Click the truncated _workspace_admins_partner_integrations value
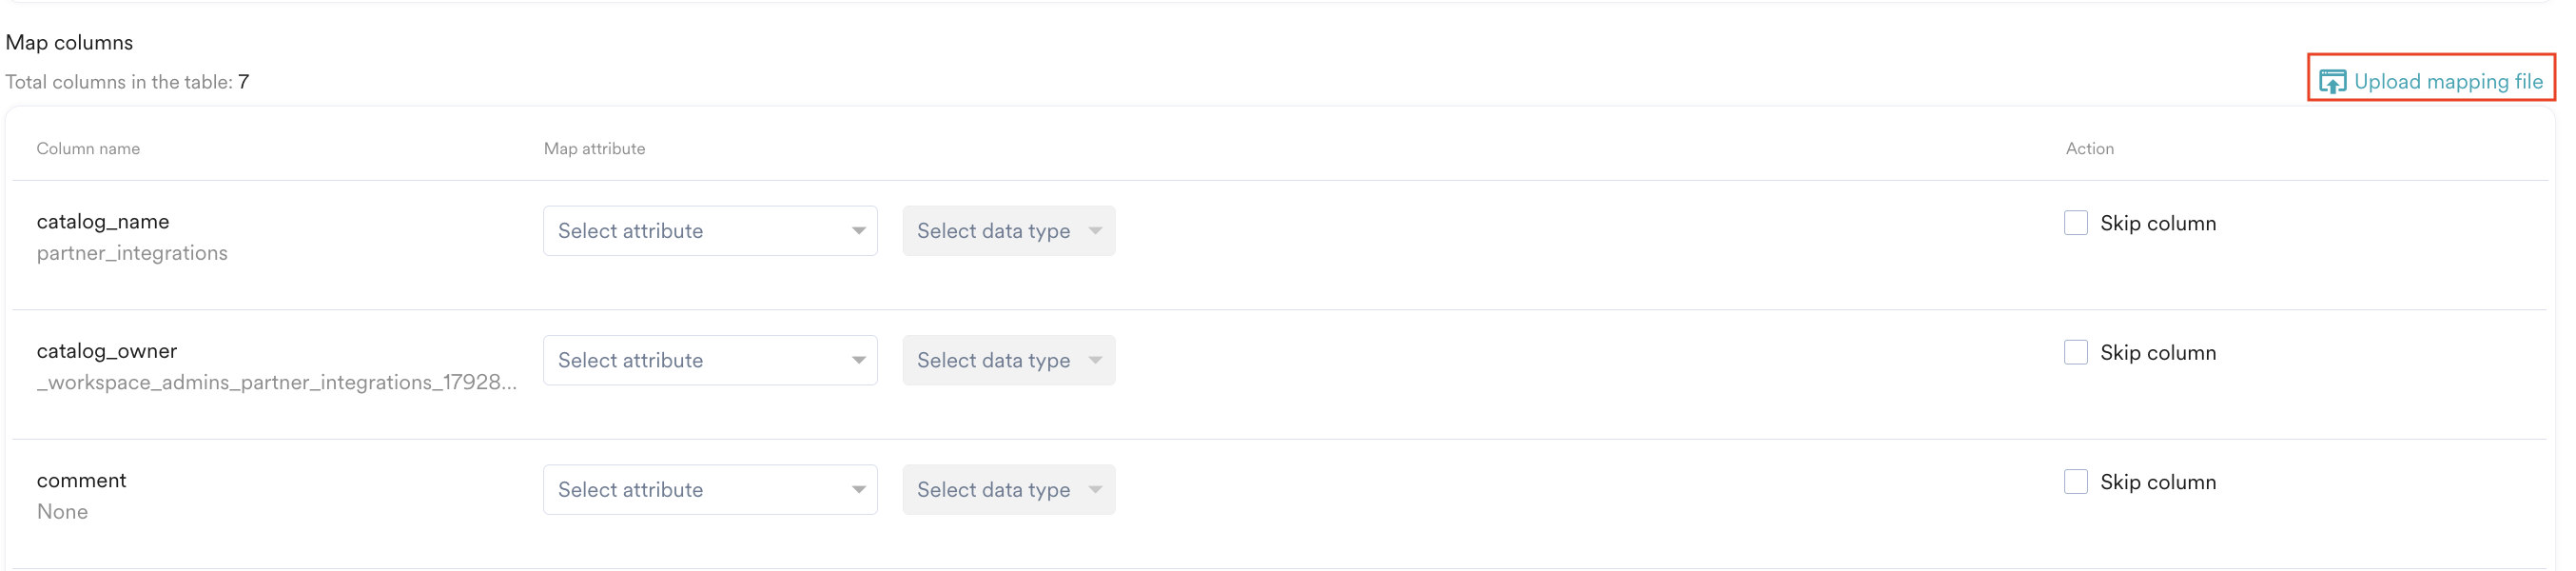 (x=277, y=382)
